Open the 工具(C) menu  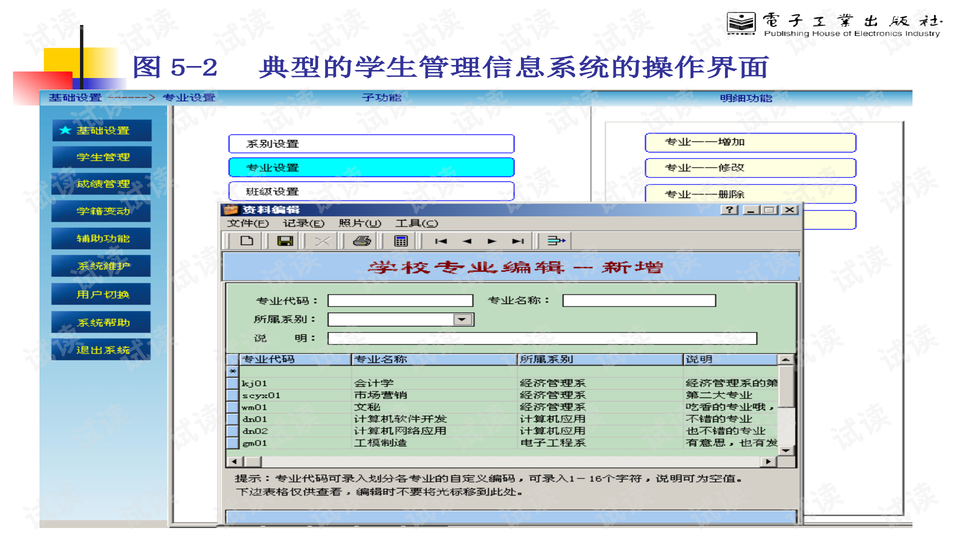416,223
